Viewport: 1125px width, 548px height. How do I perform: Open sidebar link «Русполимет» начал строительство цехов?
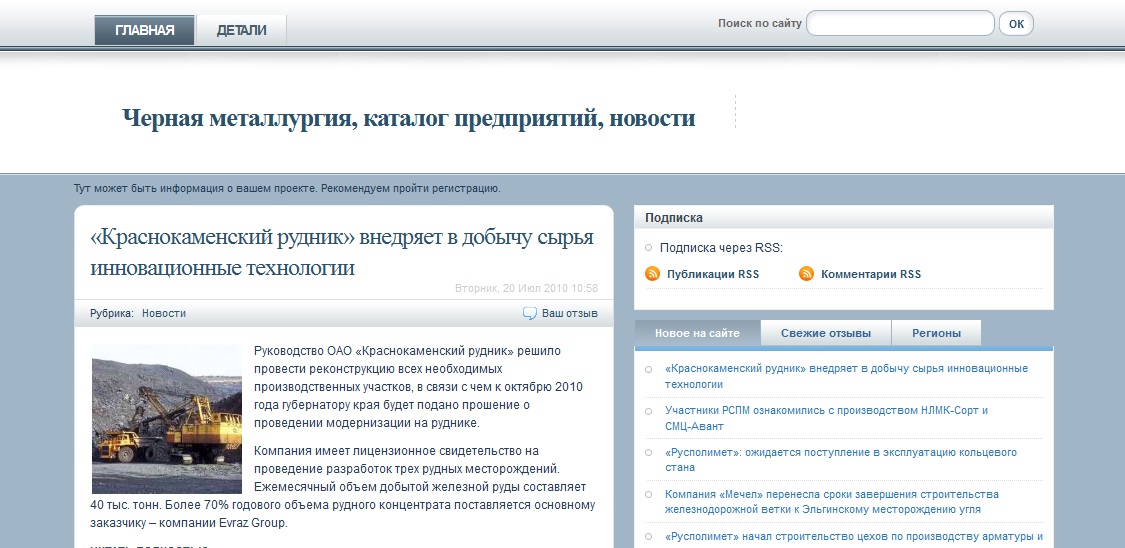pos(854,537)
